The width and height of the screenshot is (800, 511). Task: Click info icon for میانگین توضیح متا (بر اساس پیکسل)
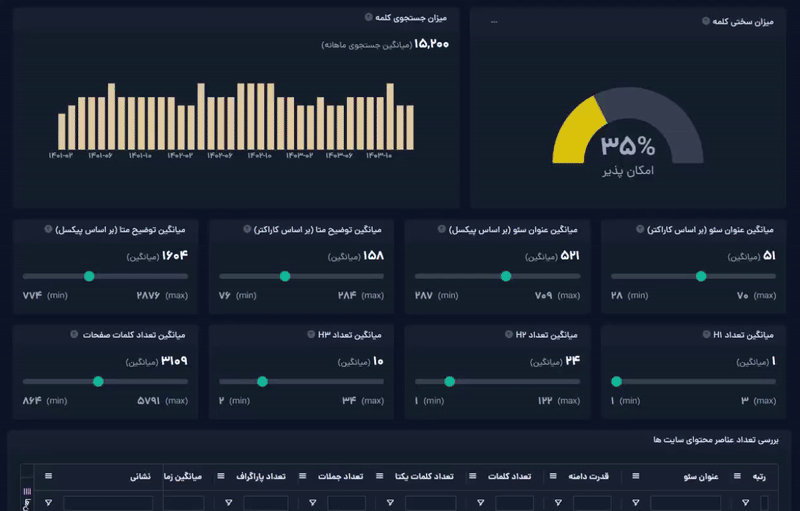coord(49,229)
